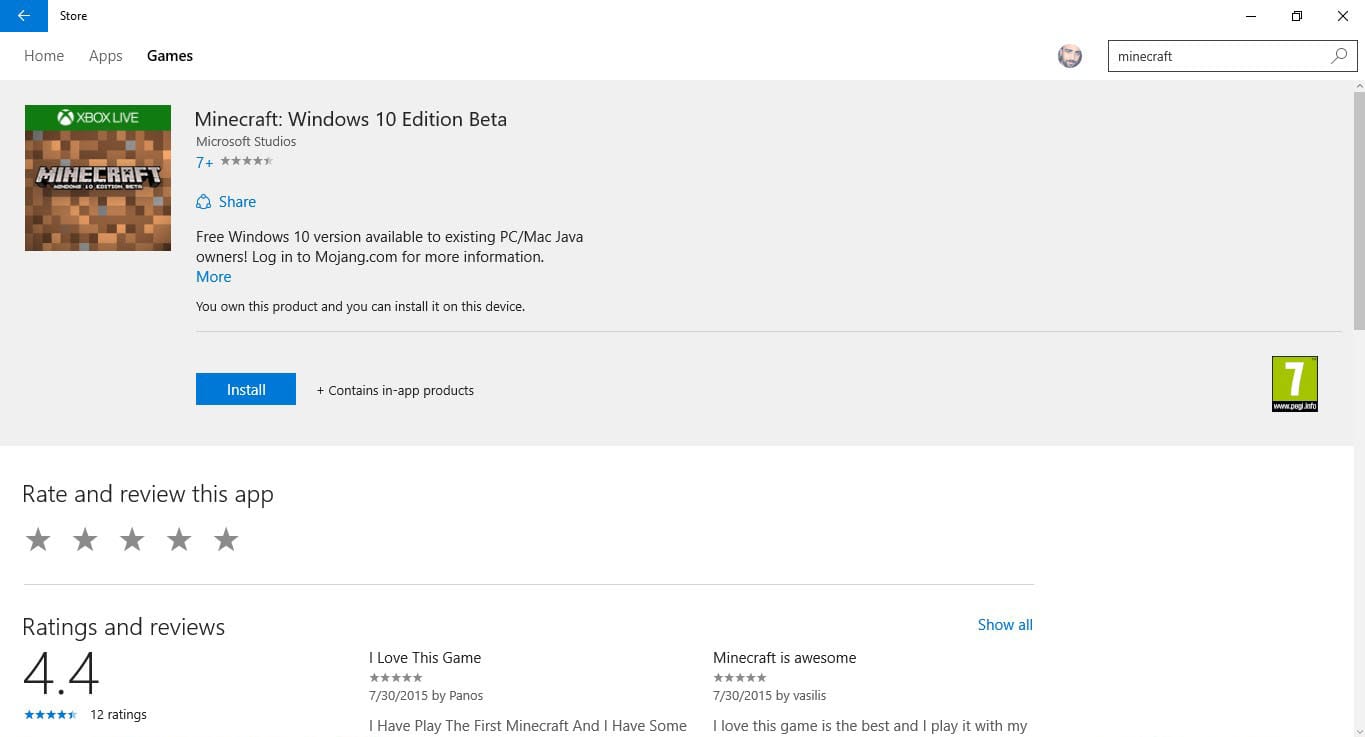Rate the app three stars
Image resolution: width=1365 pixels, height=737 pixels.
(x=132, y=540)
